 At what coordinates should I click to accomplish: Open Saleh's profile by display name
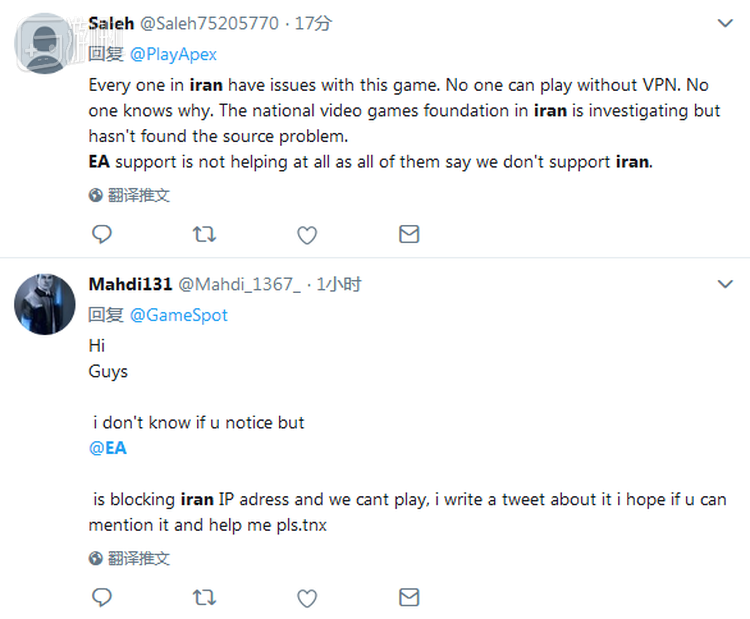pos(112,23)
